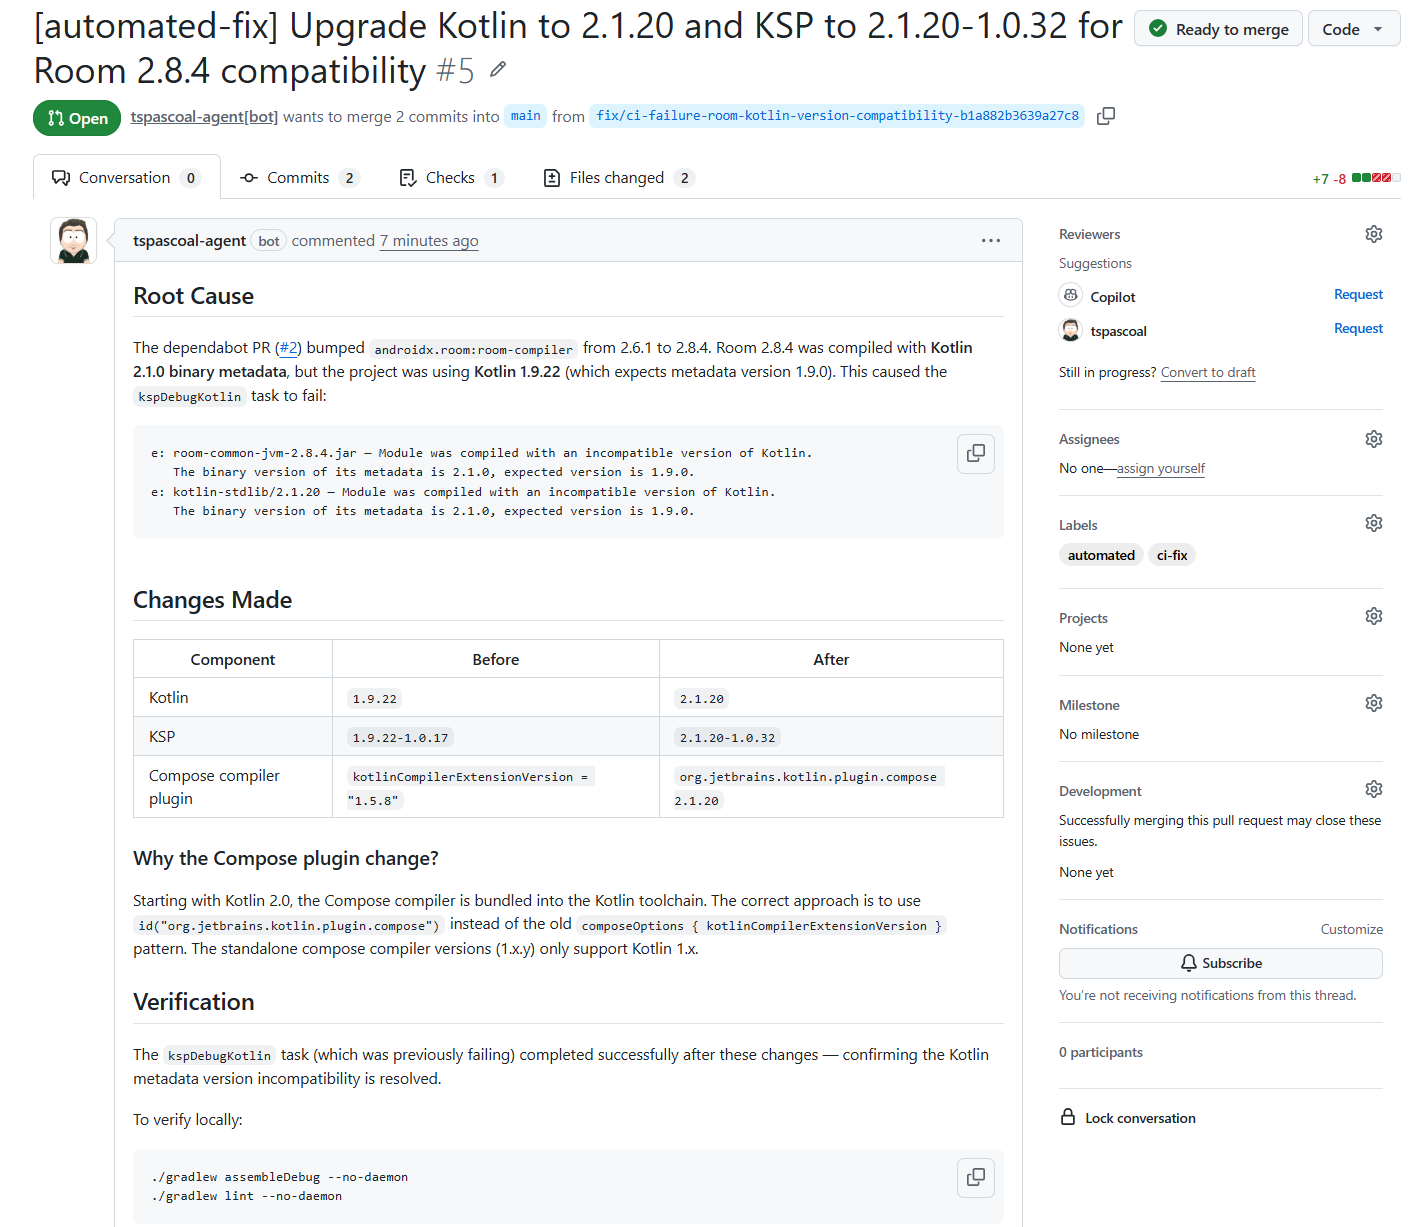Click the edit title pencil icon
Viewport: 1420px width, 1227px height.
498,69
